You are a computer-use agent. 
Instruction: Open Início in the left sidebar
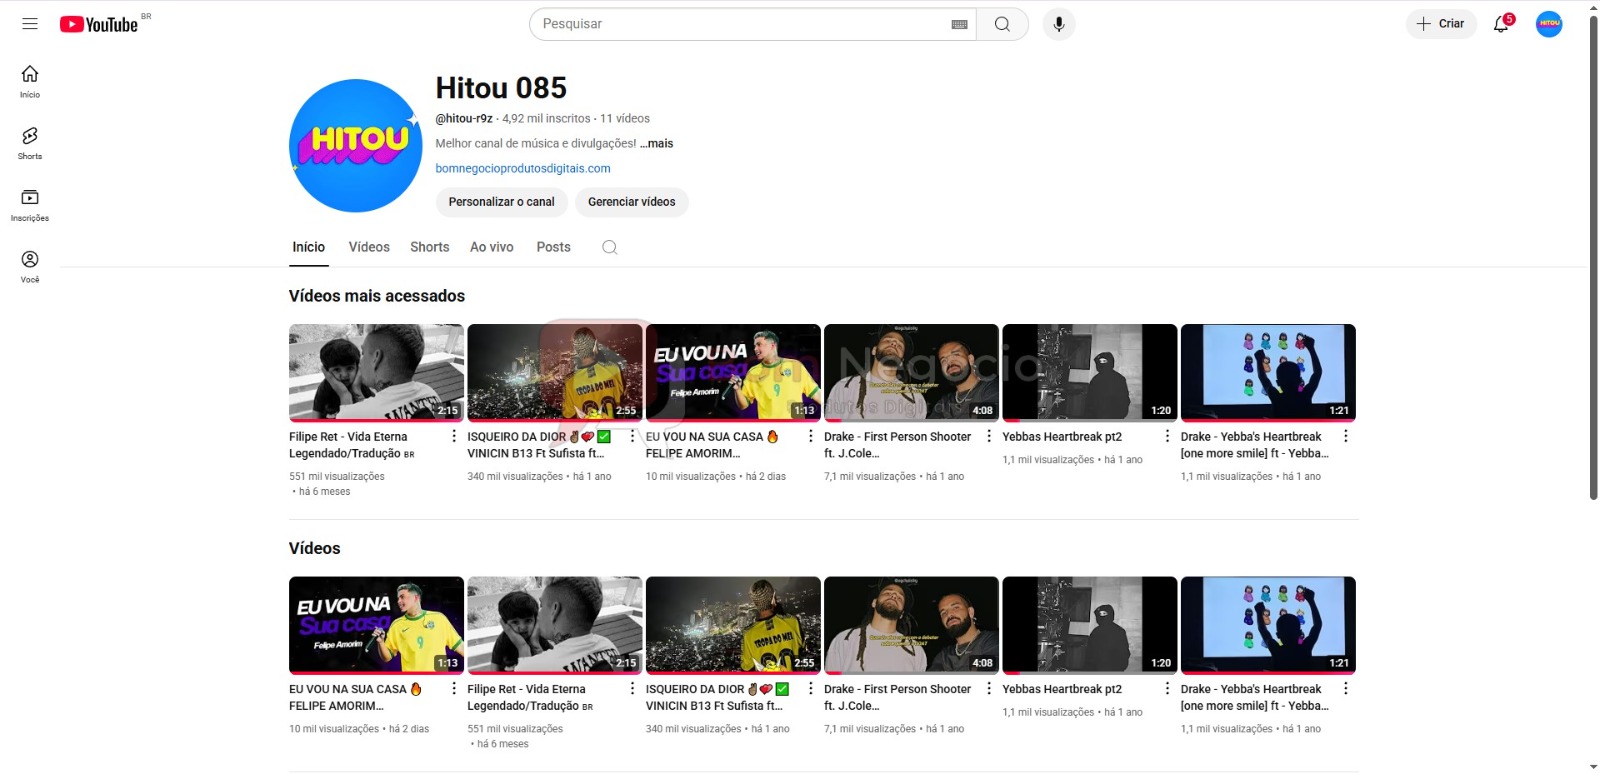pyautogui.click(x=30, y=81)
